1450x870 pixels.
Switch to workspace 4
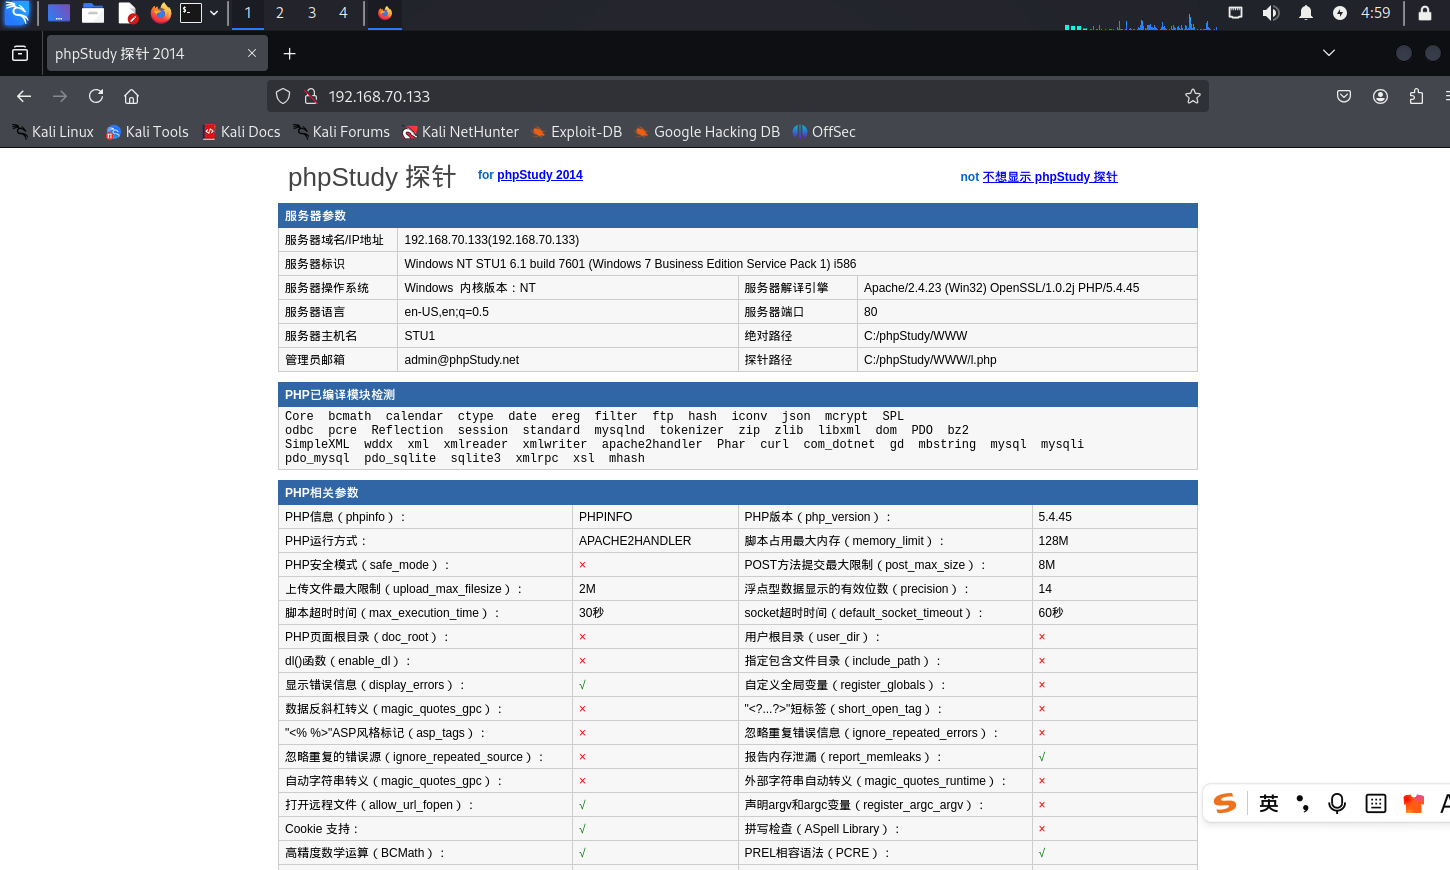[x=344, y=13]
